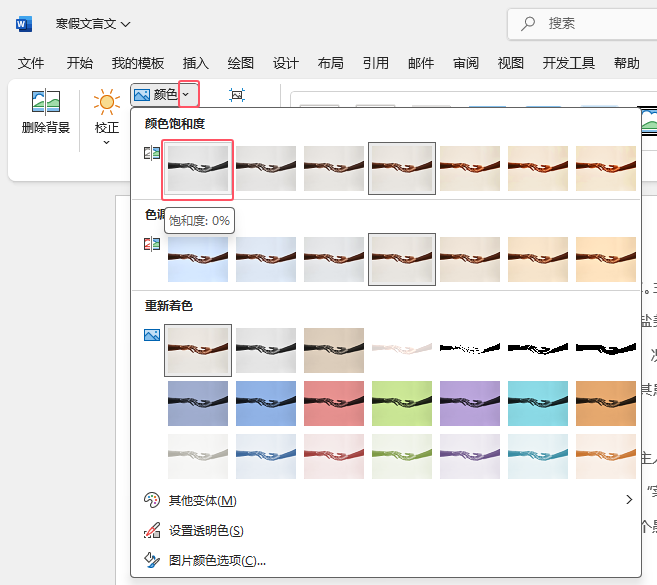Image resolution: width=657 pixels, height=585 pixels.
Task: Choose 图片颜色选项(C)... menu entry
Action: point(386,560)
